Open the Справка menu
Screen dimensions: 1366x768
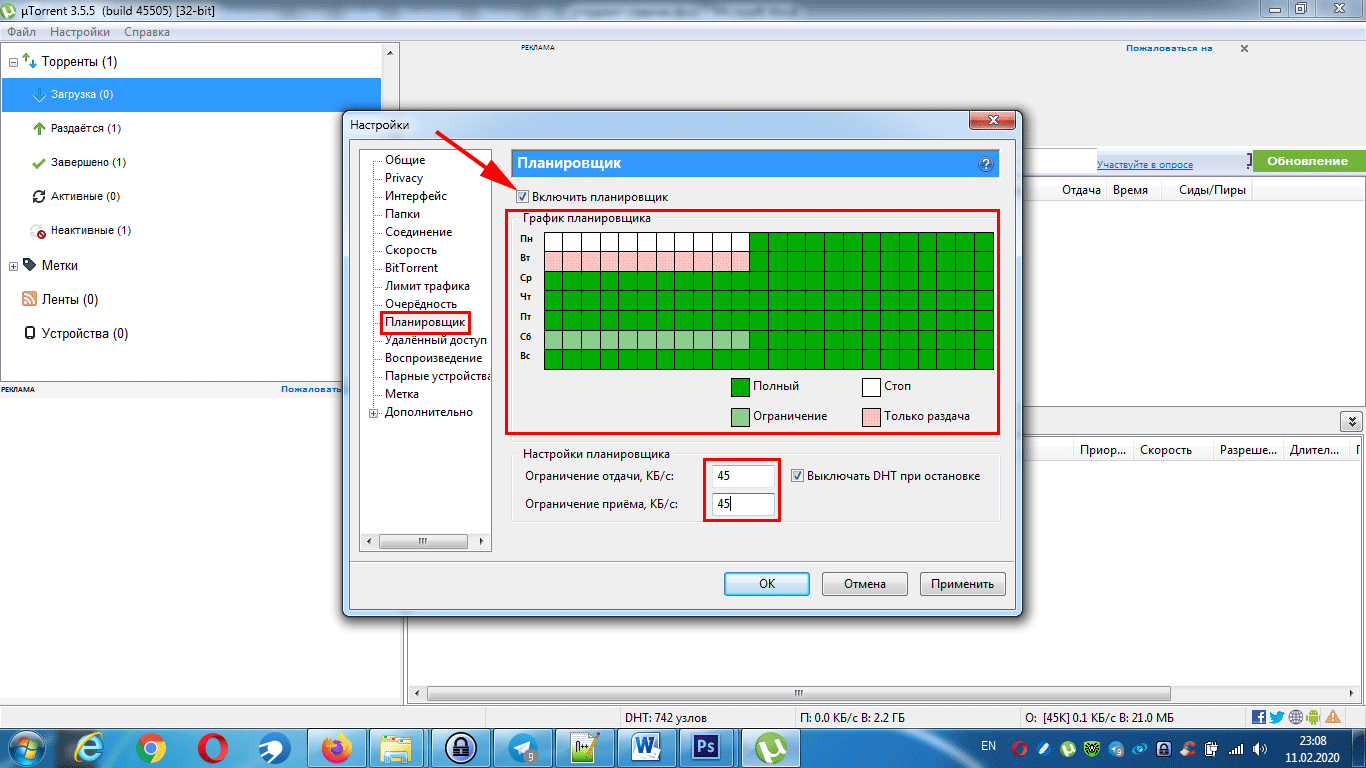(x=147, y=32)
